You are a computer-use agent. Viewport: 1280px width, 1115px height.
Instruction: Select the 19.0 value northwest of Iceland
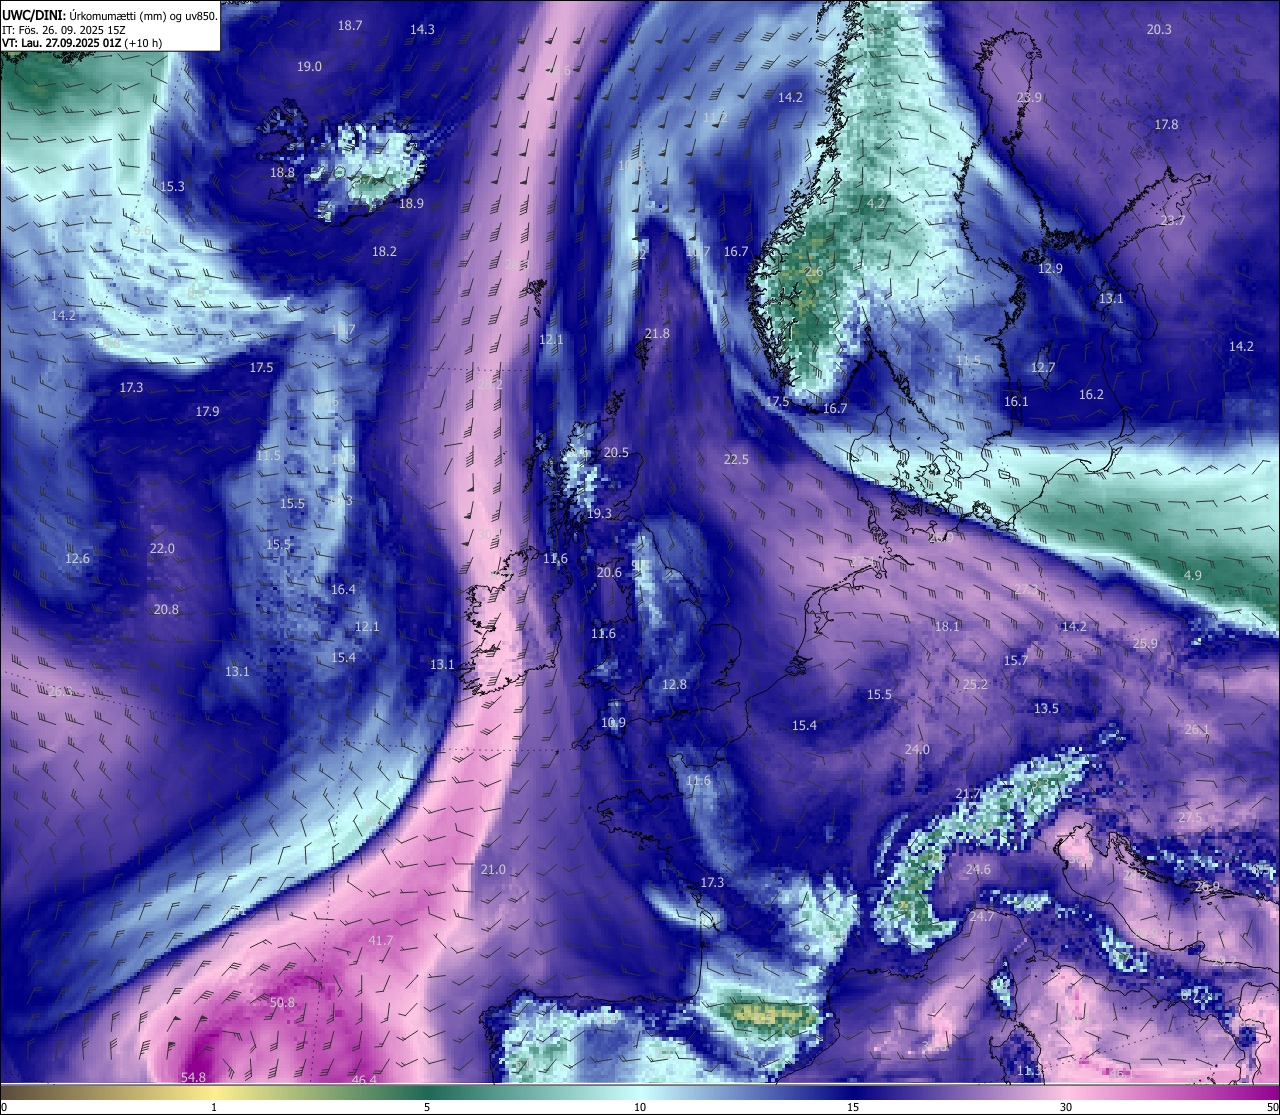coord(309,67)
